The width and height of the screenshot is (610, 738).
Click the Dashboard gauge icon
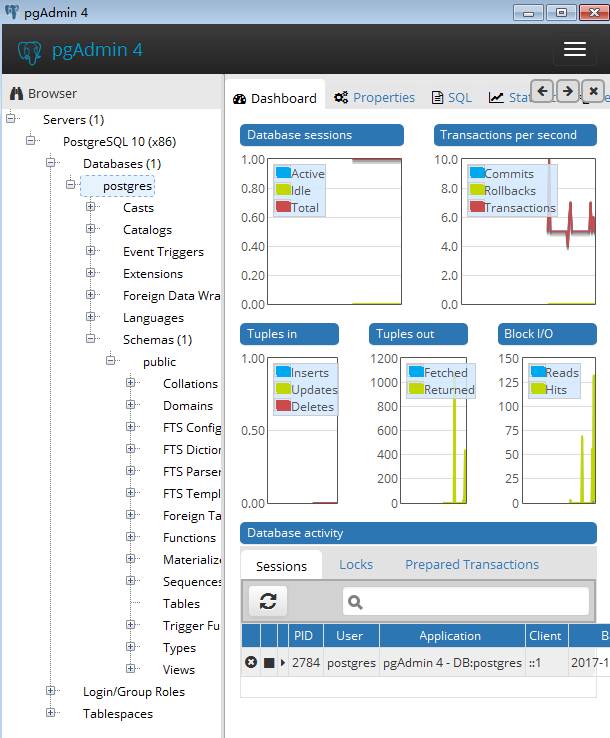coord(240,98)
